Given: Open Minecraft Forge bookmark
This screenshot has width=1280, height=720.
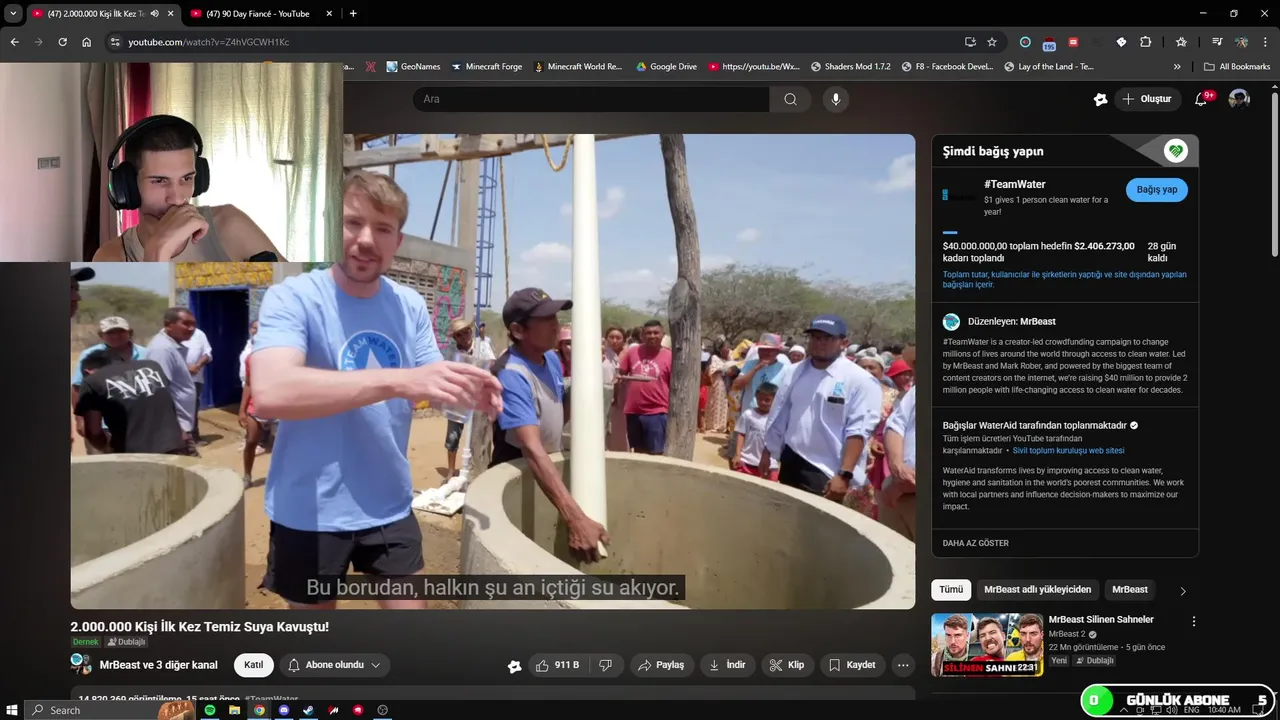Looking at the screenshot, I should (486, 67).
